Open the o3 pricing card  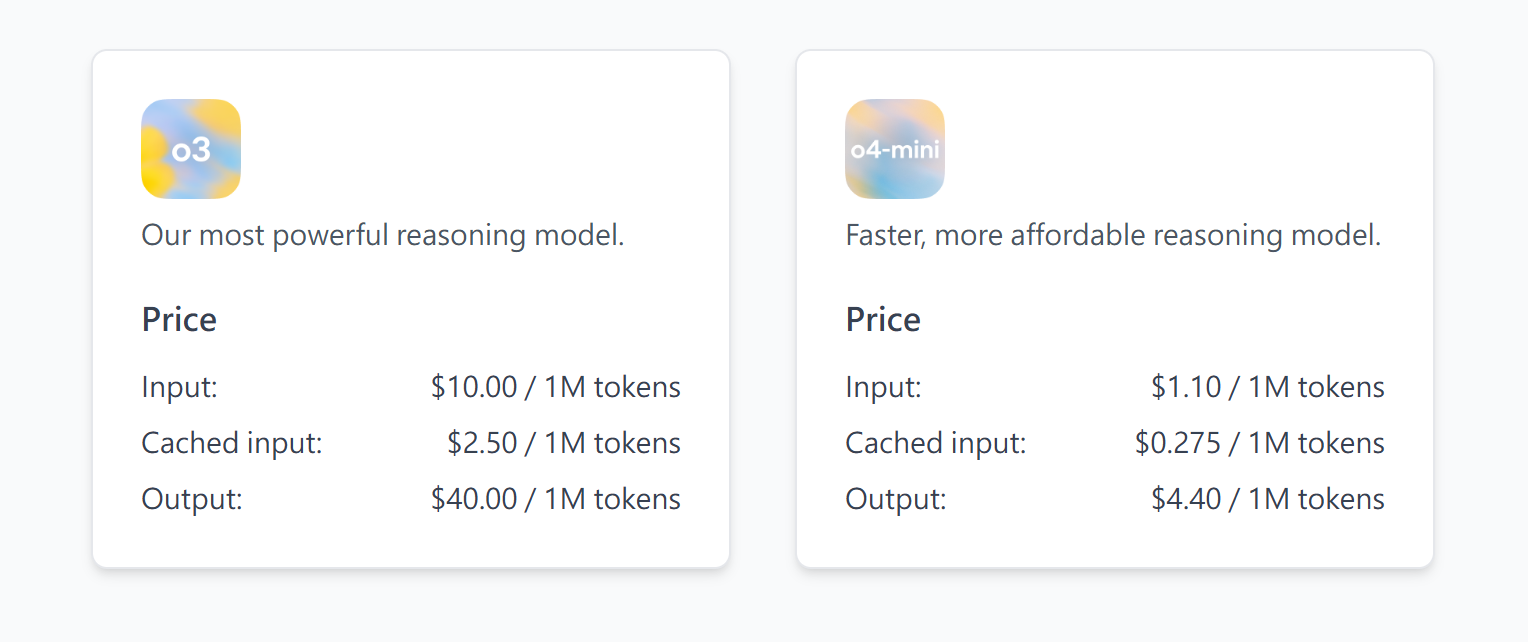coord(411,309)
